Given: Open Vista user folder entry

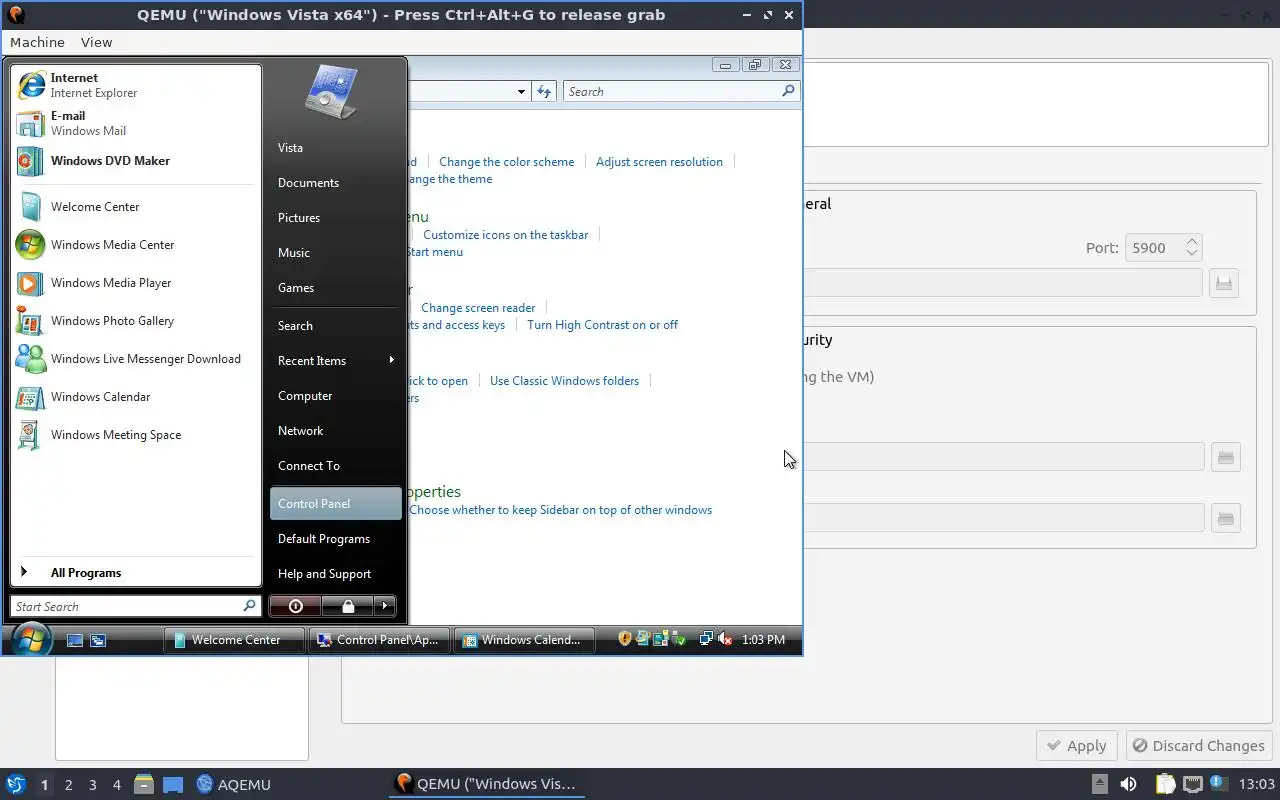Looking at the screenshot, I should tap(335, 148).
